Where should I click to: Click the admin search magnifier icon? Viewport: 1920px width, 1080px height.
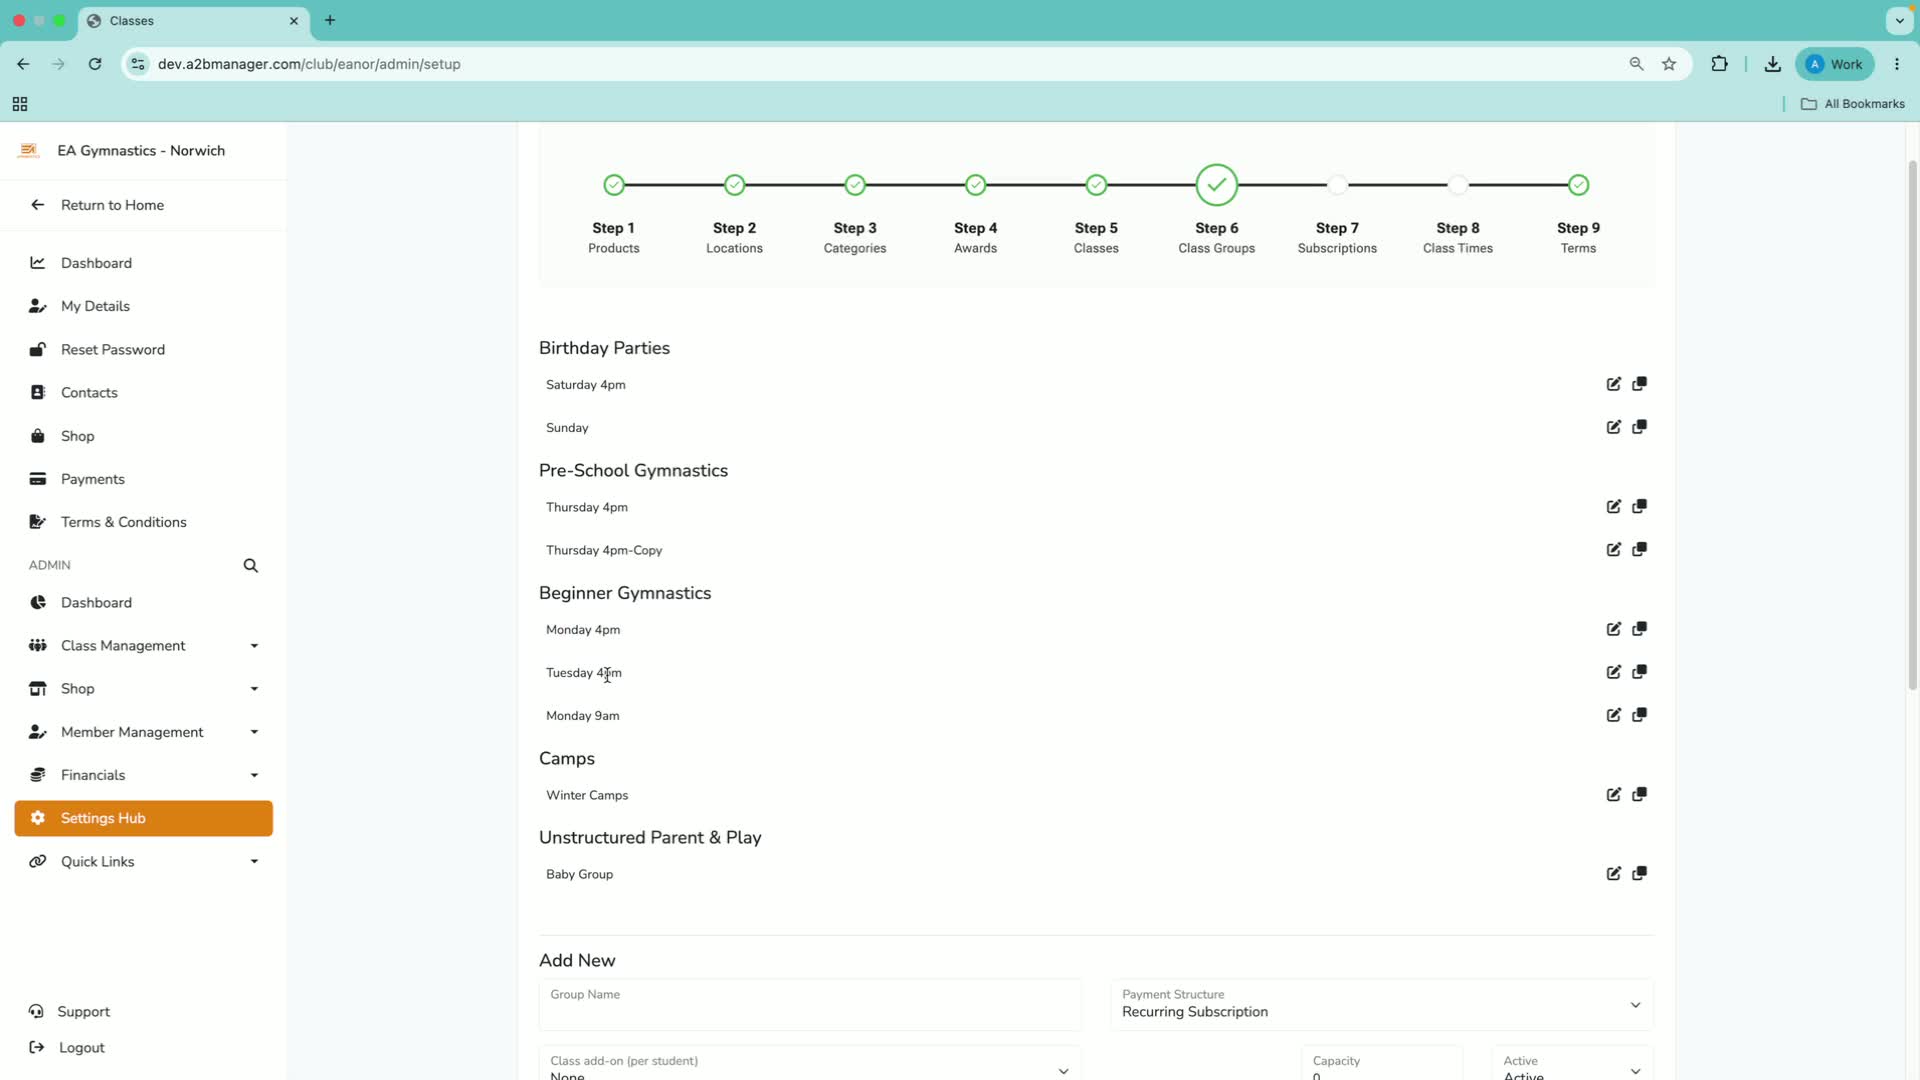[x=251, y=566]
